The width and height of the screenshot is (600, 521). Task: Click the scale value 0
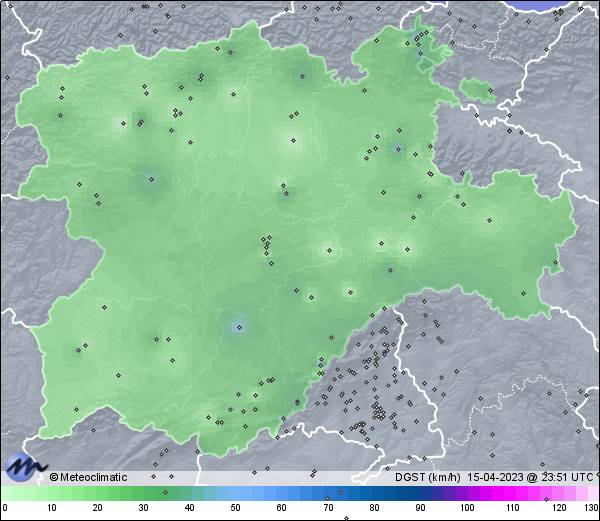click(x=5, y=508)
